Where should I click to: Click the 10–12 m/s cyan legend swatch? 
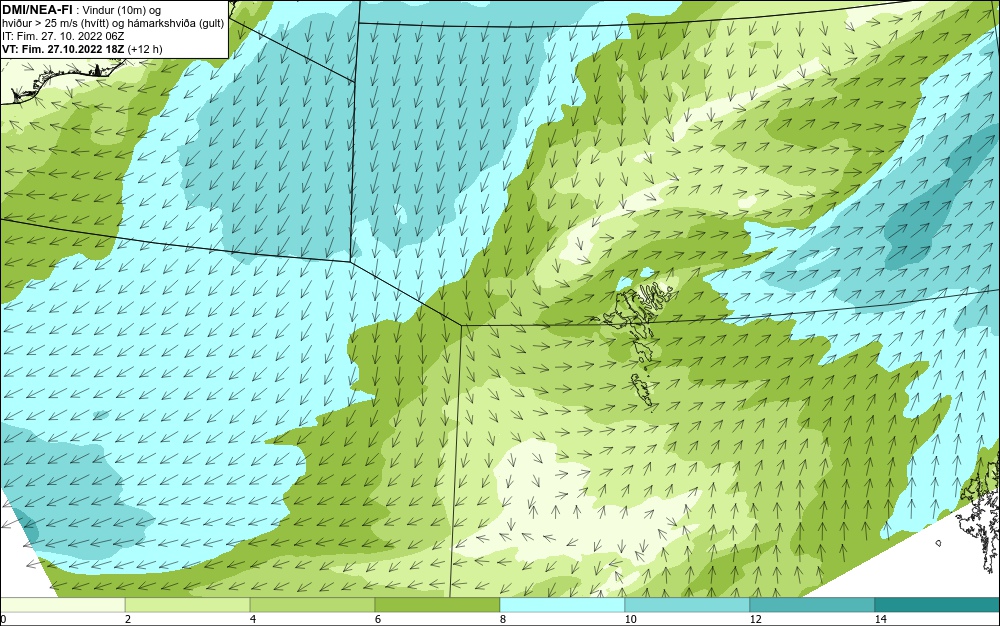688,605
